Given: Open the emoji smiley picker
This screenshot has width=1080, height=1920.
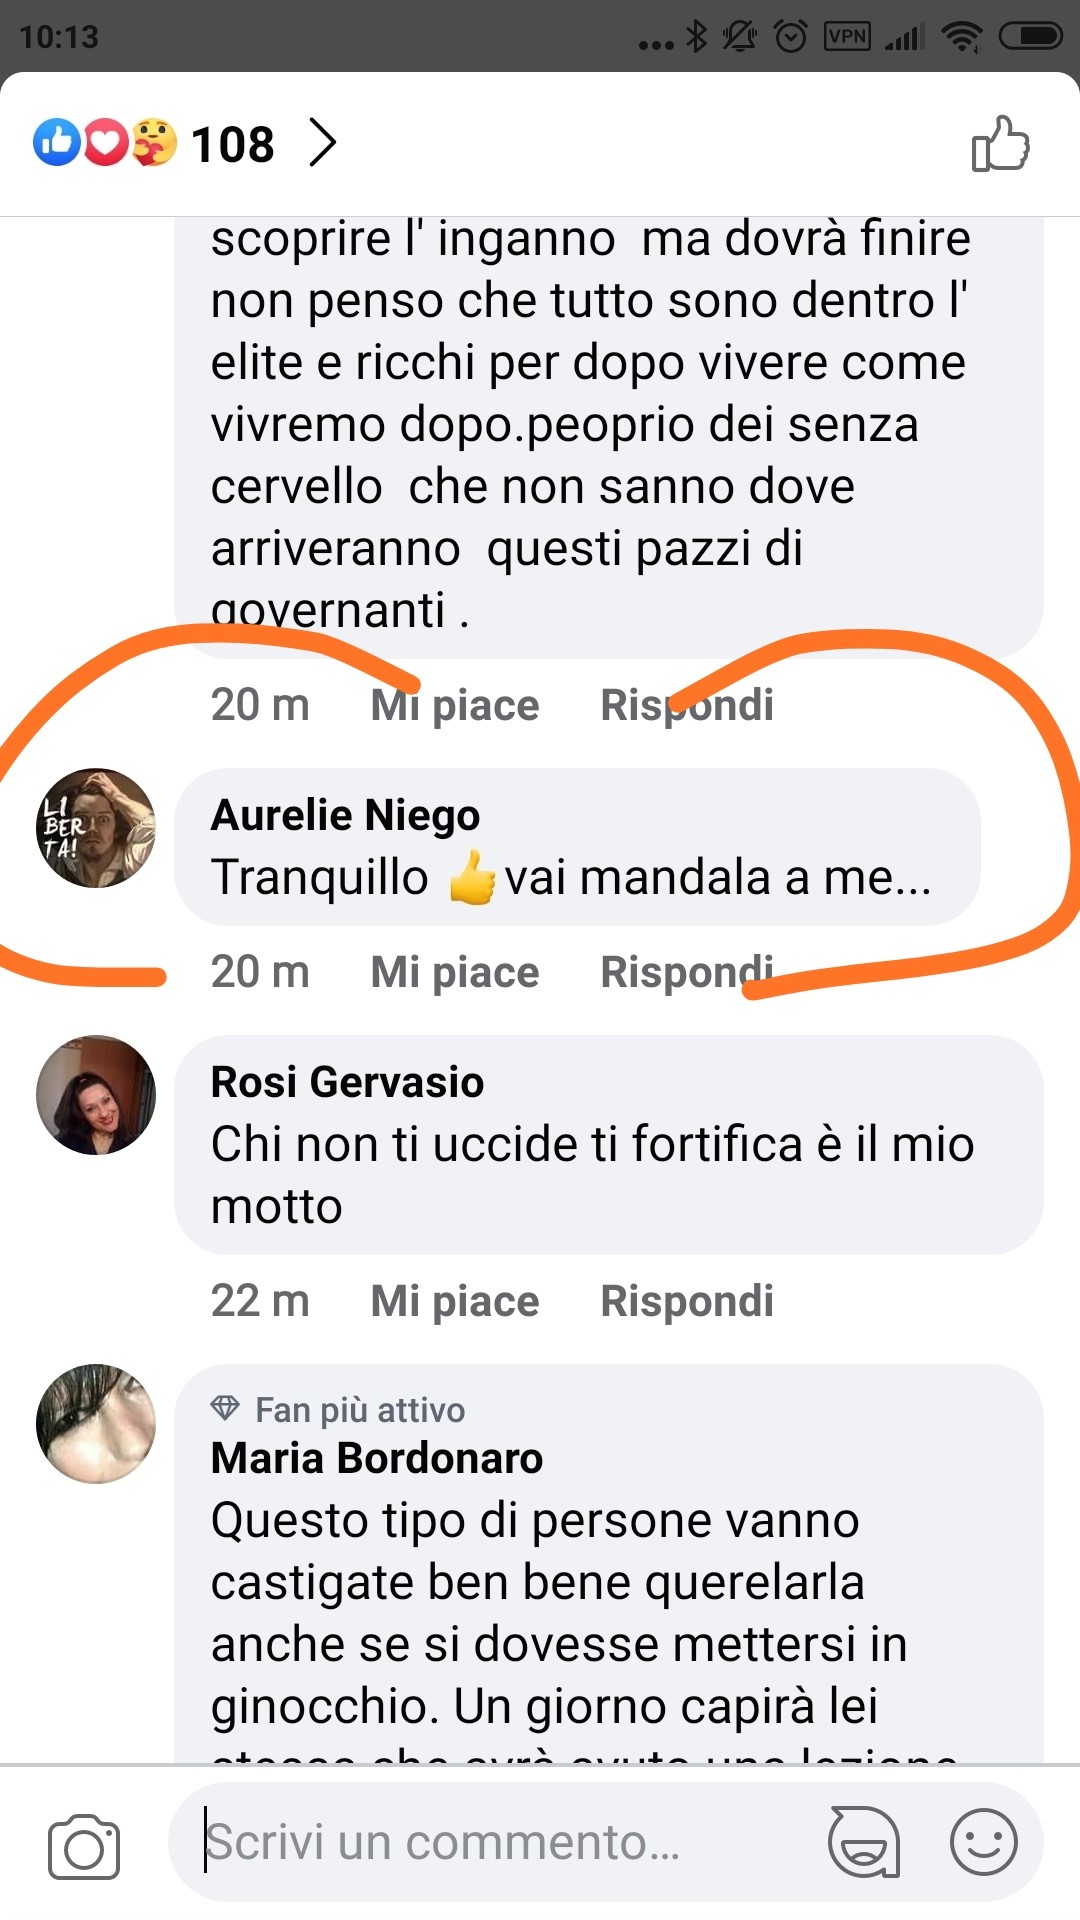Looking at the screenshot, I should [983, 1842].
